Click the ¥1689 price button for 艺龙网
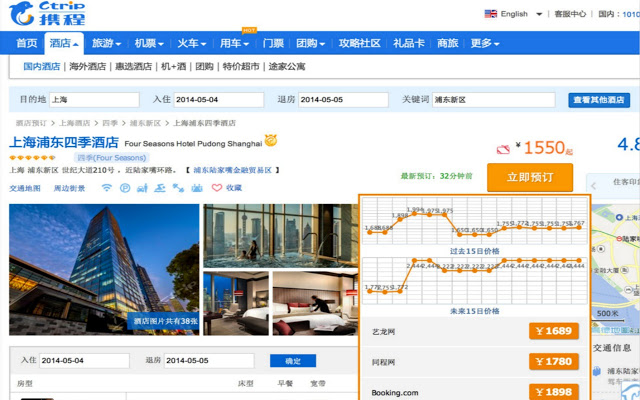This screenshot has width=640, height=400. click(x=554, y=331)
